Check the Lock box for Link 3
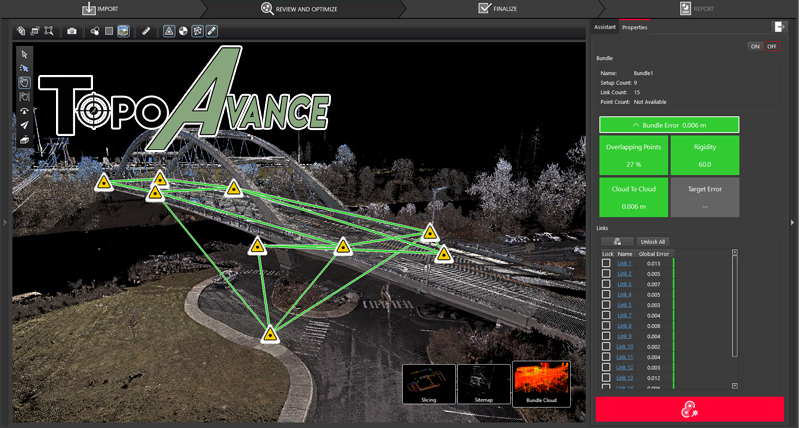800x428 pixels. coord(606,284)
